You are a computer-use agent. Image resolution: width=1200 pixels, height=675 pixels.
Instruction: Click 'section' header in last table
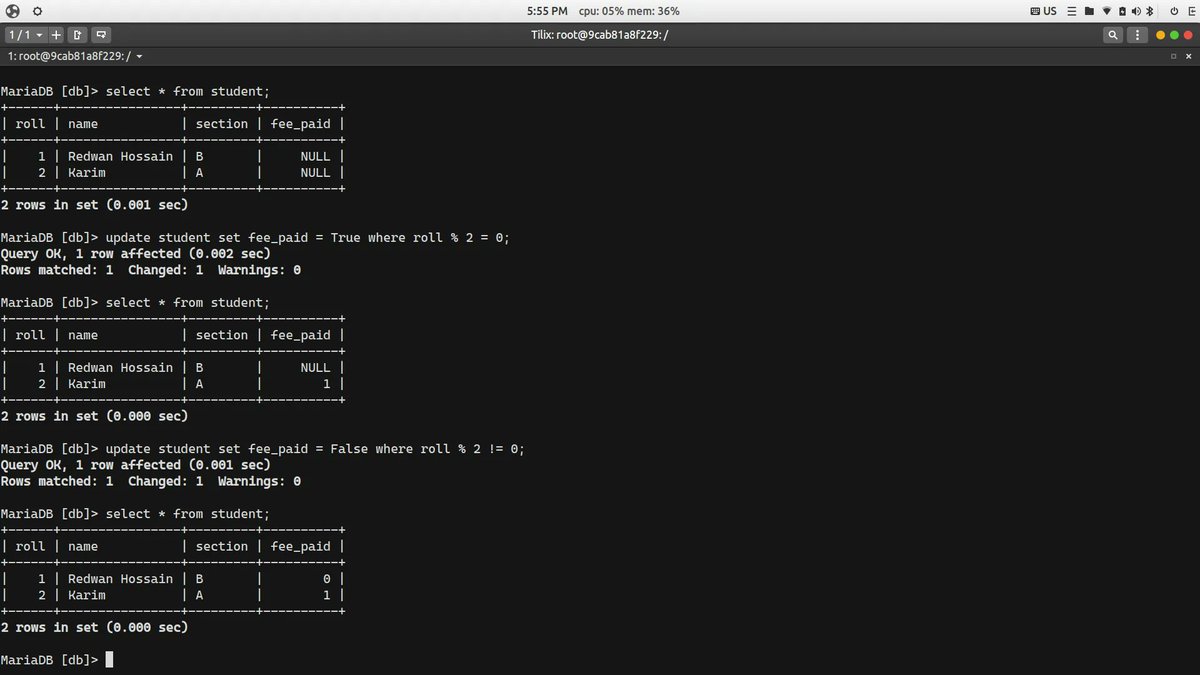222,547
